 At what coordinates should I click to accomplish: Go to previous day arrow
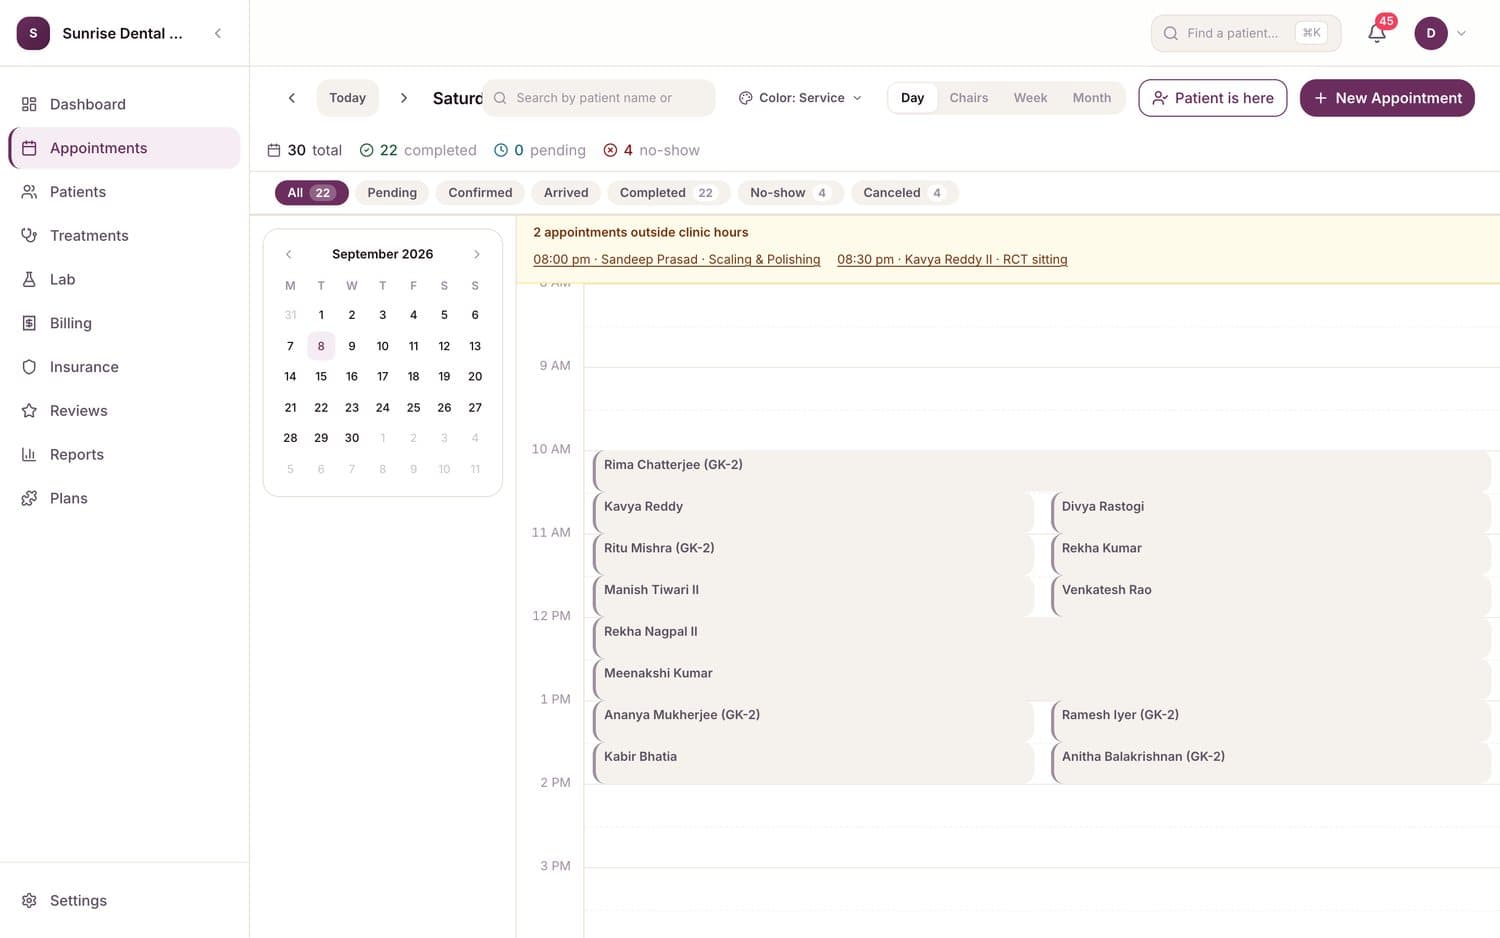click(292, 98)
